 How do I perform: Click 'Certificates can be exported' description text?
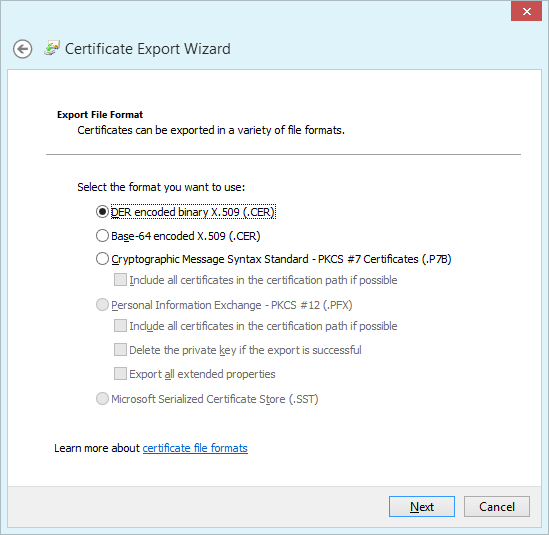pyautogui.click(x=211, y=130)
